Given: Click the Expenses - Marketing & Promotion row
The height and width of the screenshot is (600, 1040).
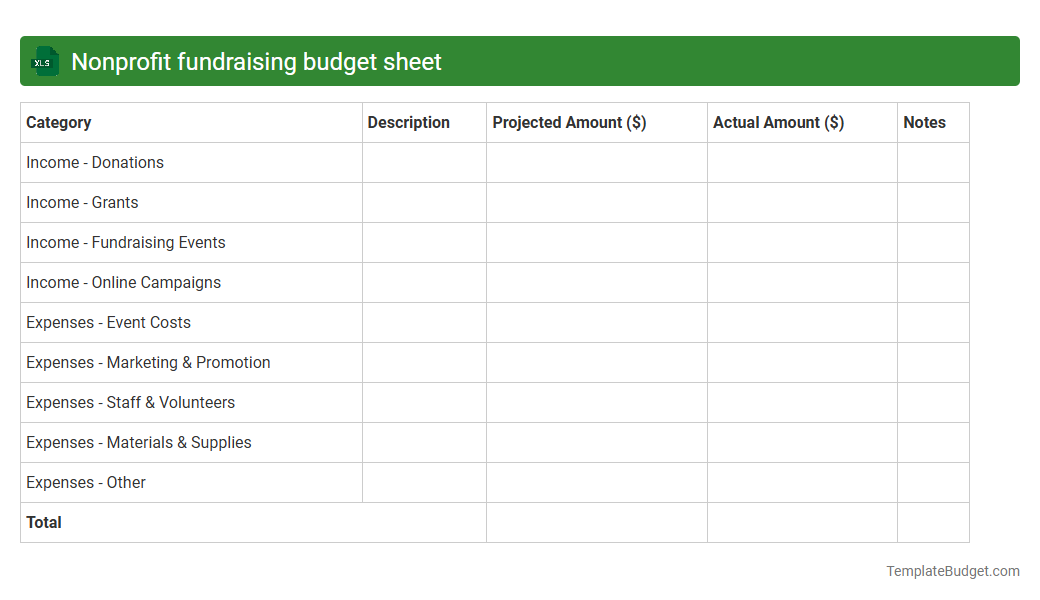Looking at the screenshot, I should point(148,362).
